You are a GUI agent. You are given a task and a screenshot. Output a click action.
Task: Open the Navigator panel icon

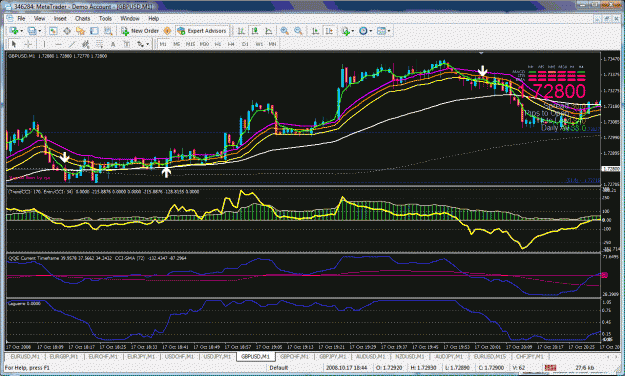81,31
